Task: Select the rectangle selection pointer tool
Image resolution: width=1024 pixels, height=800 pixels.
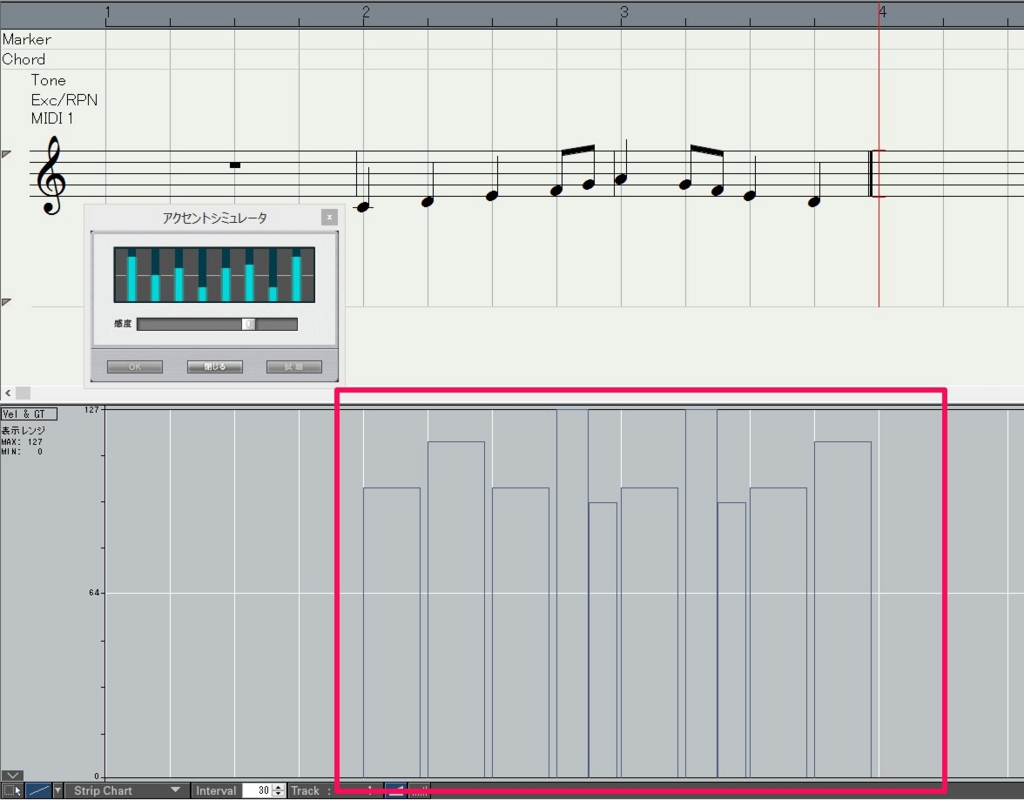Action: 12,790
